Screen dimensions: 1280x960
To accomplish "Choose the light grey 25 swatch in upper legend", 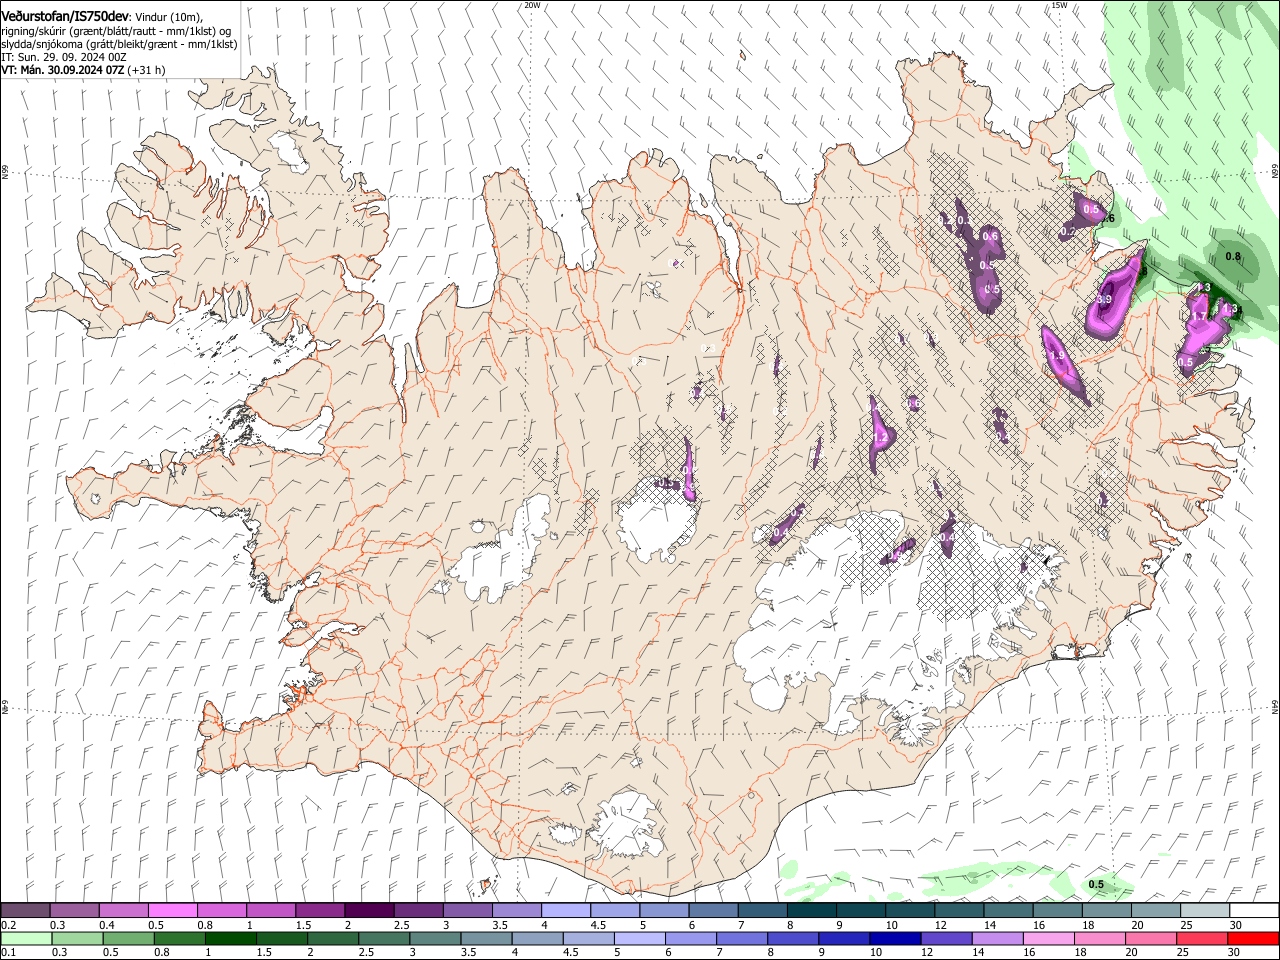I will coord(1204,910).
